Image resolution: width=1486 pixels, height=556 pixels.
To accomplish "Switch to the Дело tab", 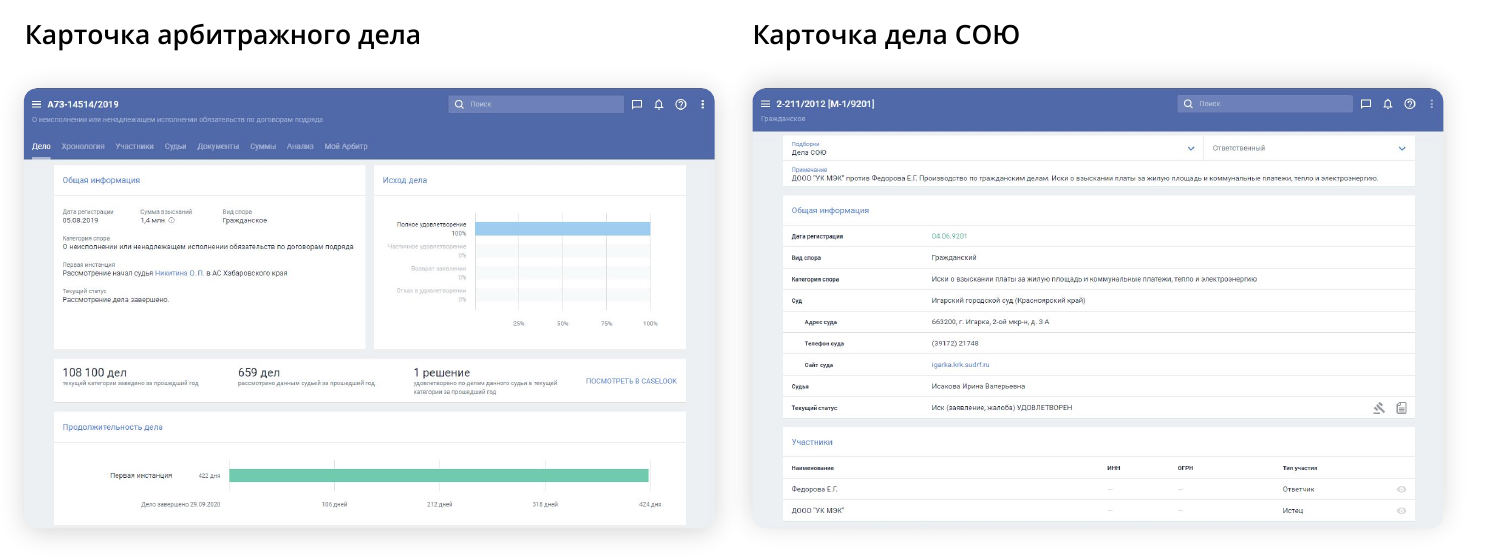I will (x=41, y=146).
